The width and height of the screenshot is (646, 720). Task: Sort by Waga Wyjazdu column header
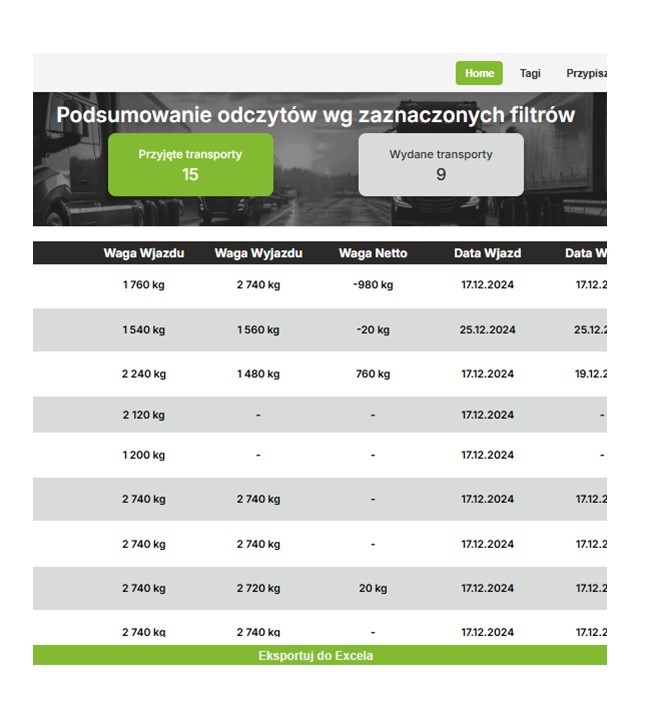point(258,253)
